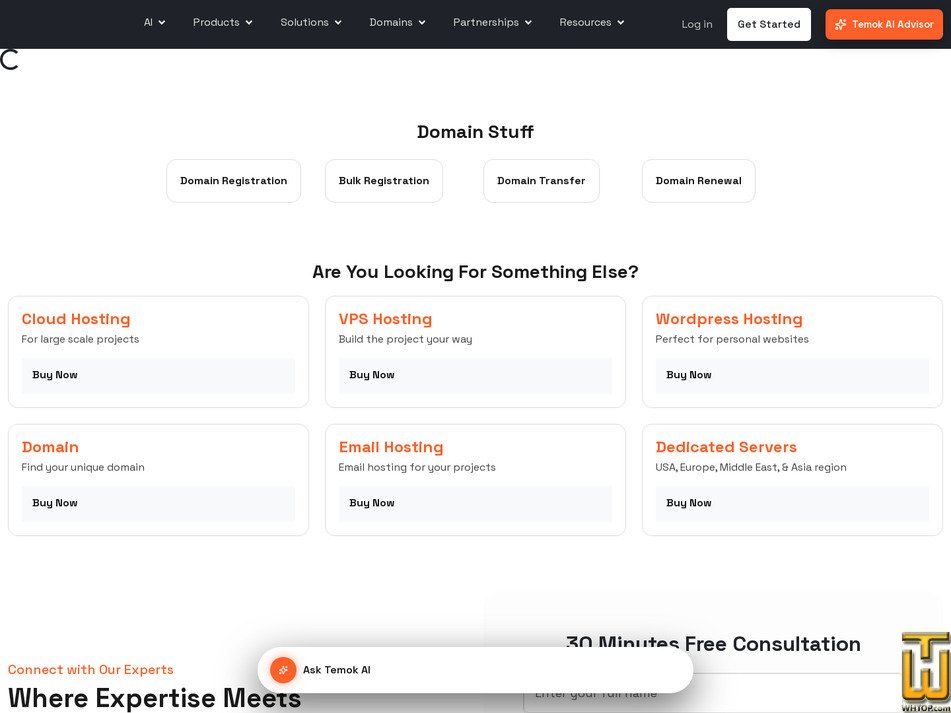This screenshot has height=713, width=951.
Task: Open the Solutions nav menu
Action: 311,22
